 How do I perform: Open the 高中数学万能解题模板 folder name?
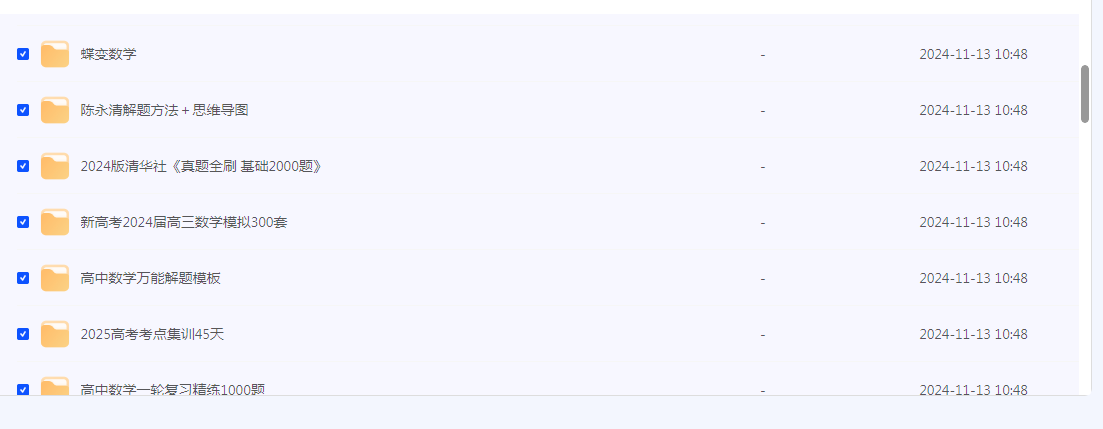tap(150, 278)
